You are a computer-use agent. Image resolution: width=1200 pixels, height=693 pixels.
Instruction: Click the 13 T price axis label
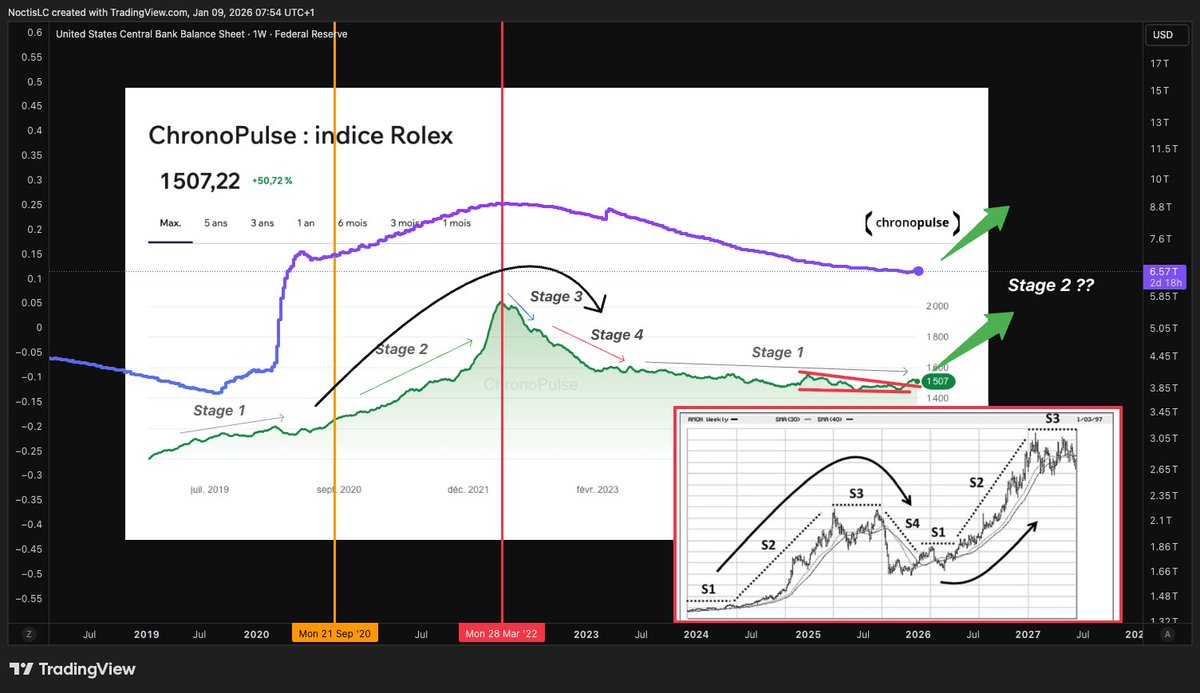[1160, 123]
